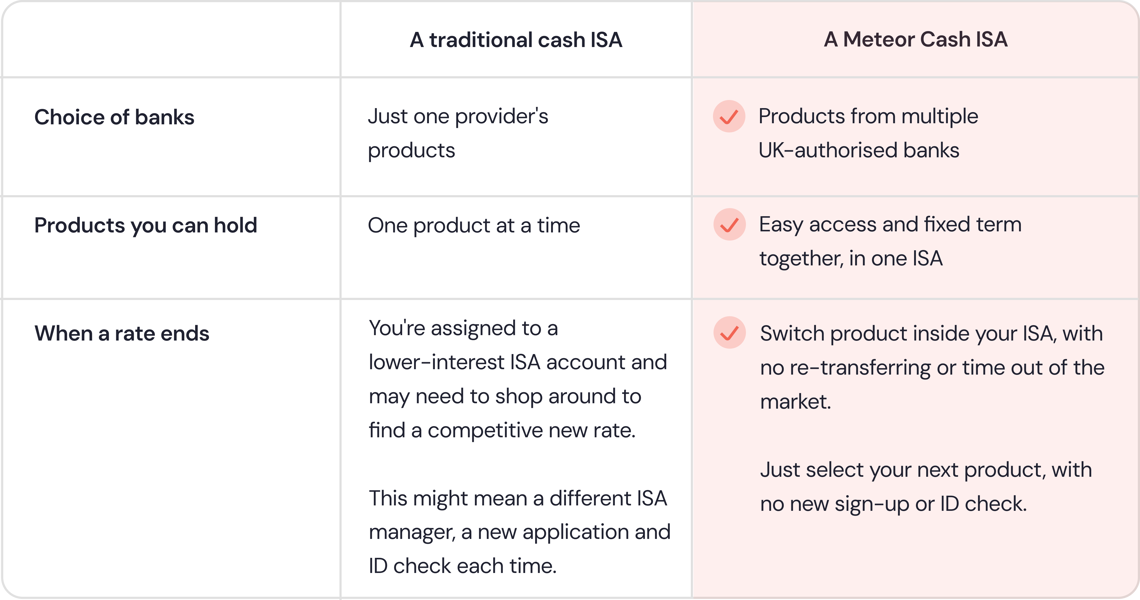Viewport: 1140px width, 600px height.
Task: Click the 'ID check each time' line
Action: coord(462,566)
